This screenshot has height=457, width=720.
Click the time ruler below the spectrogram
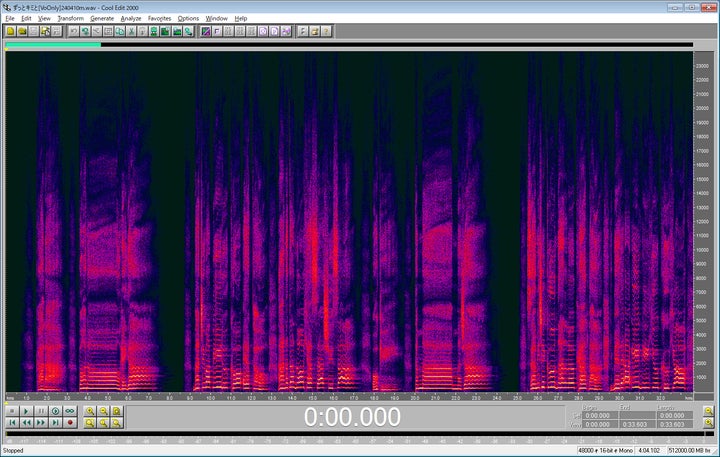349,398
